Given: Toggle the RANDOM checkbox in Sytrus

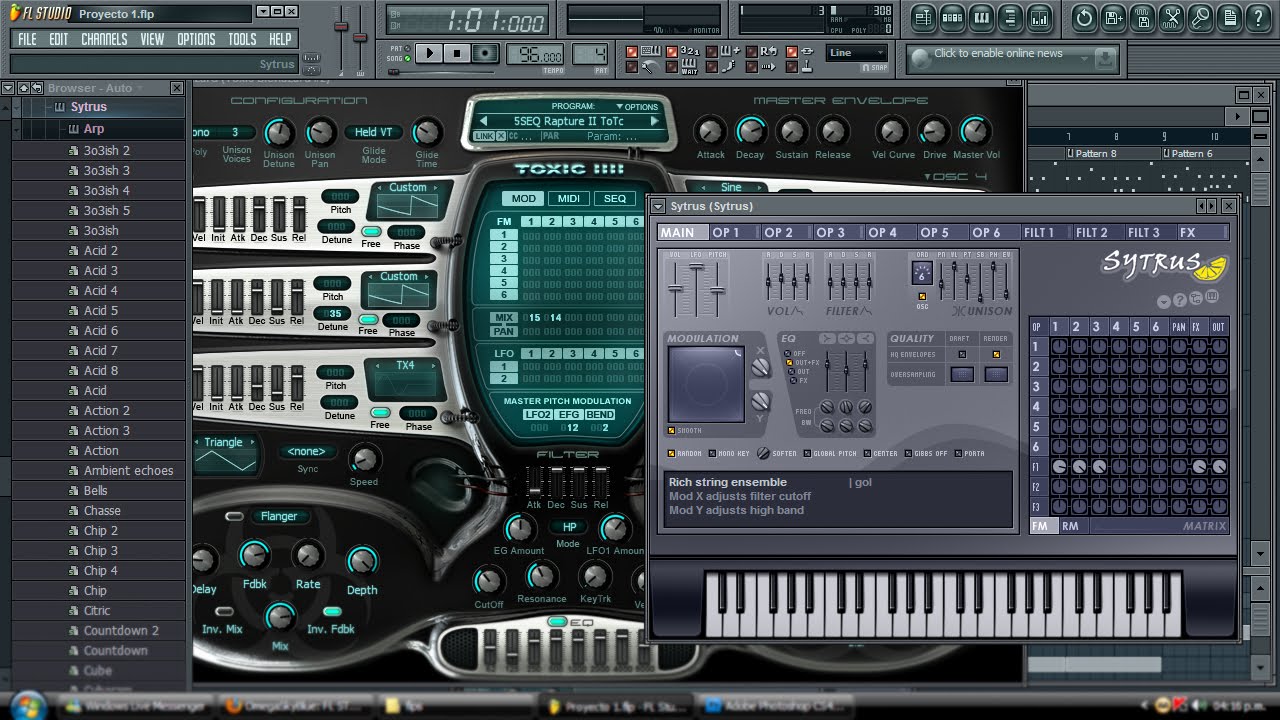Looking at the screenshot, I should click(x=671, y=453).
